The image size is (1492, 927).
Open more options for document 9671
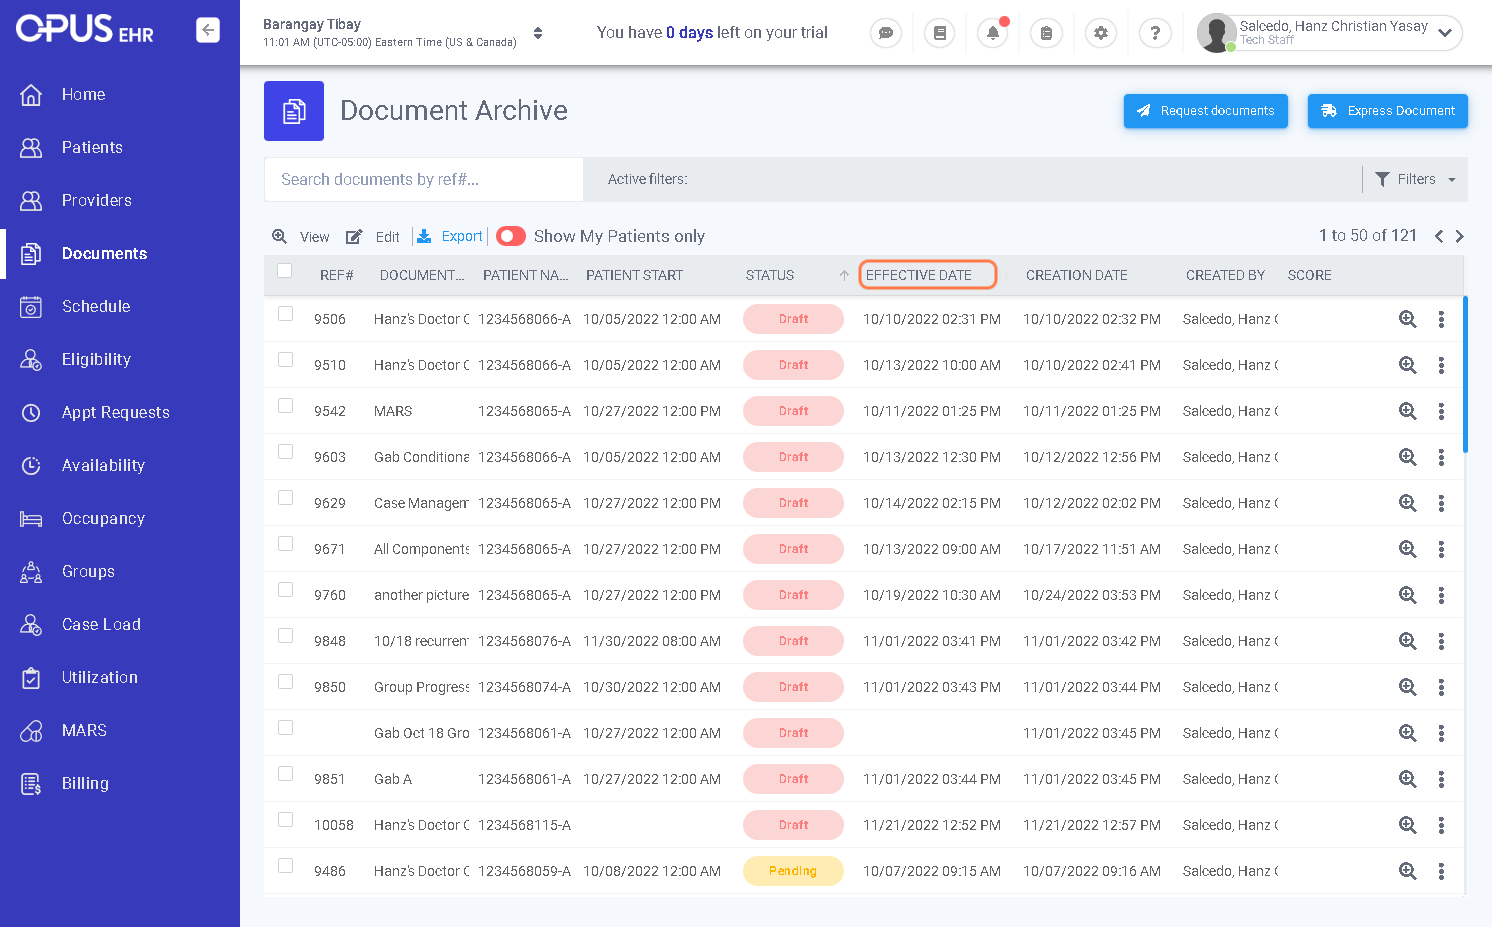pos(1441,549)
